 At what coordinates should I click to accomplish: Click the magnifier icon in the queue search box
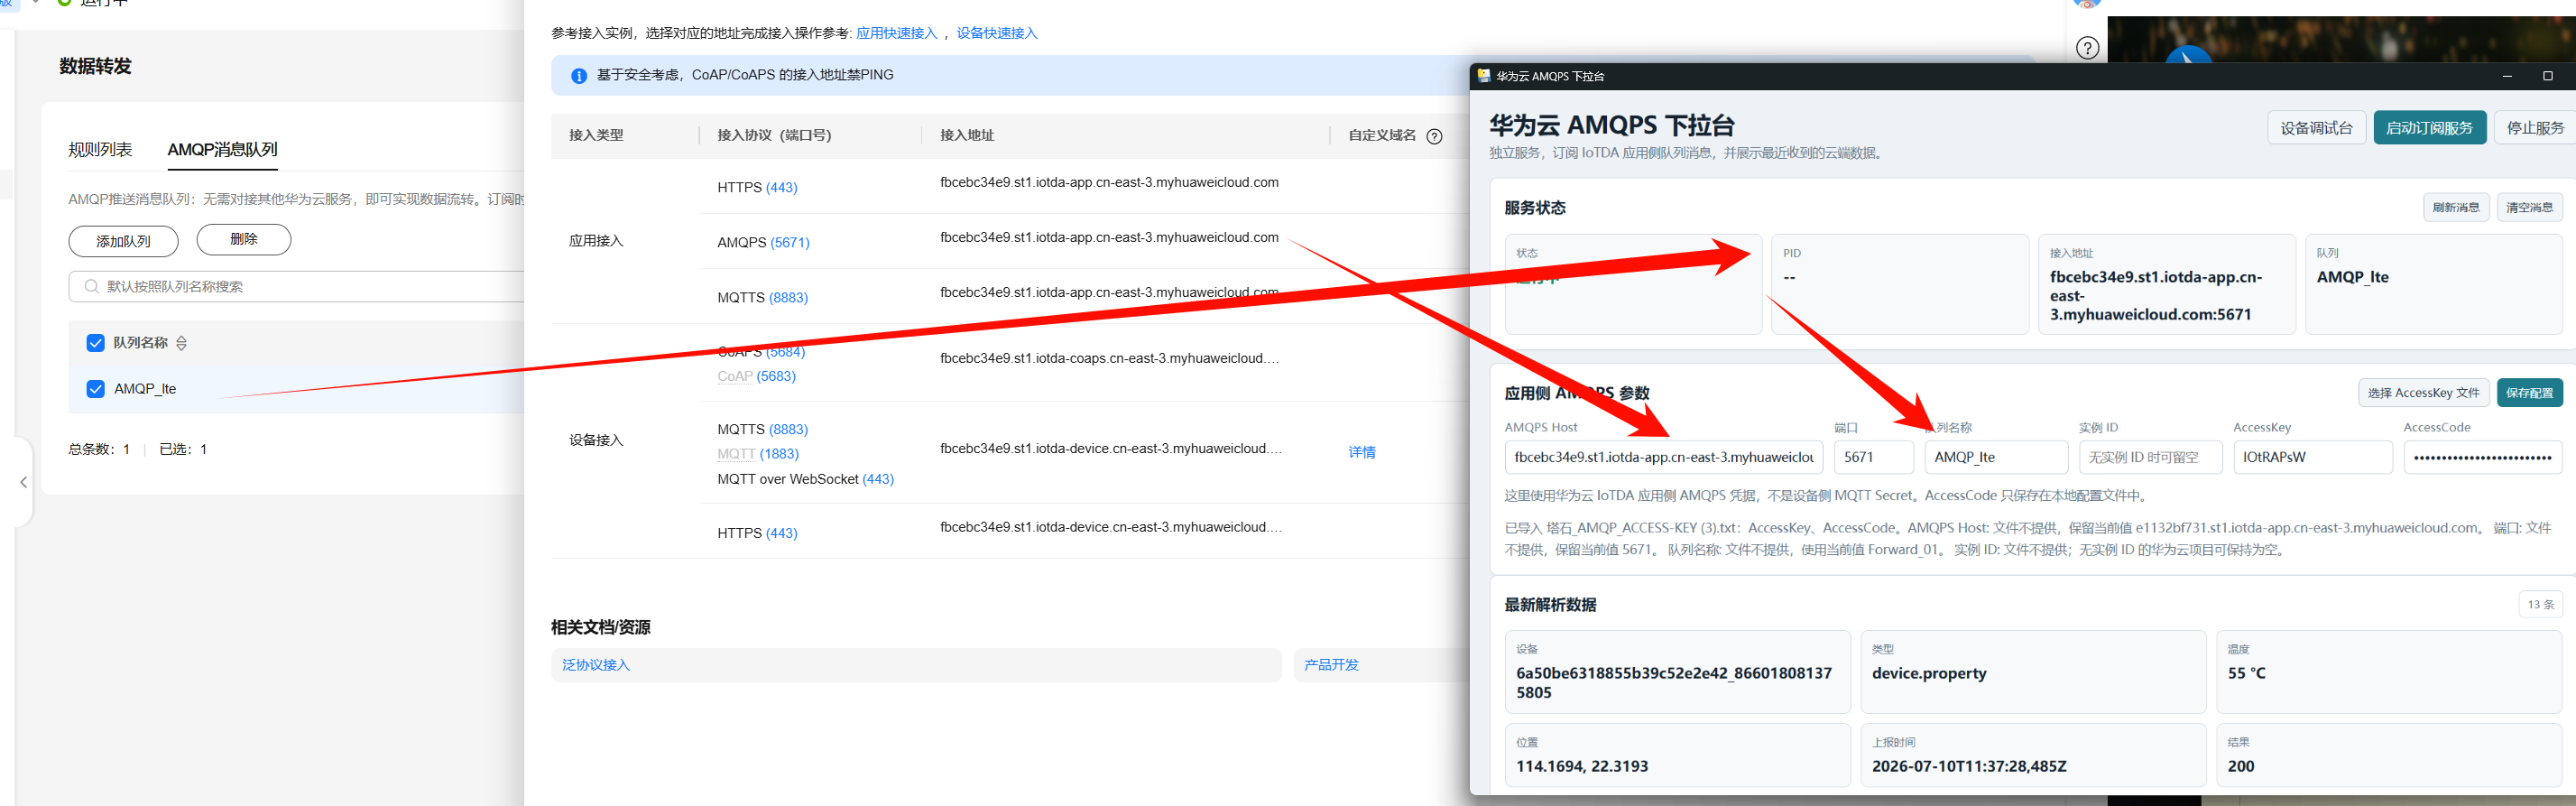pyautogui.click(x=92, y=287)
